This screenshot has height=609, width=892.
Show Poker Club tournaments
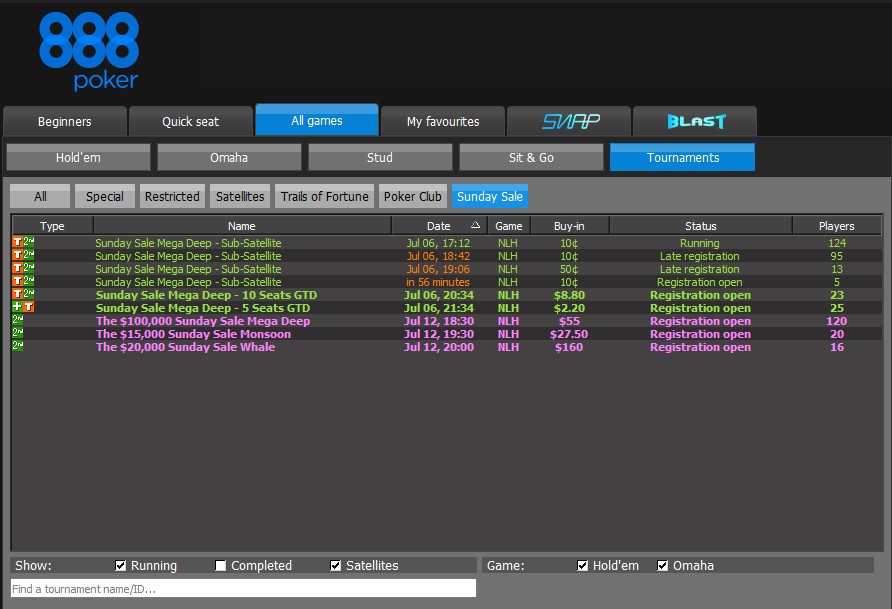tap(413, 196)
